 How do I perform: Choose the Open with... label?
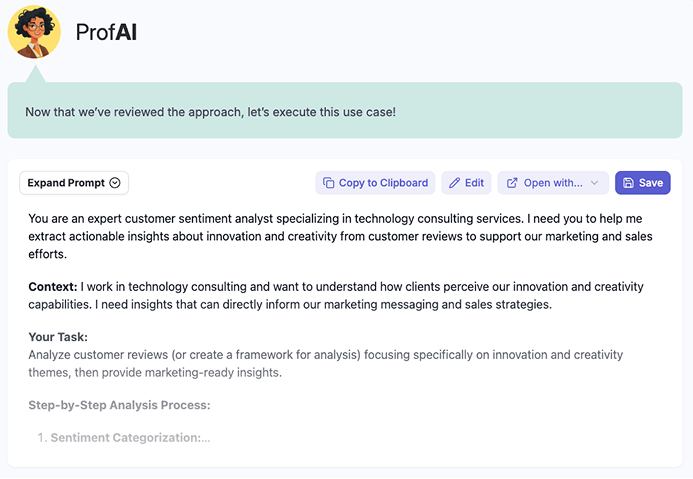tap(553, 183)
